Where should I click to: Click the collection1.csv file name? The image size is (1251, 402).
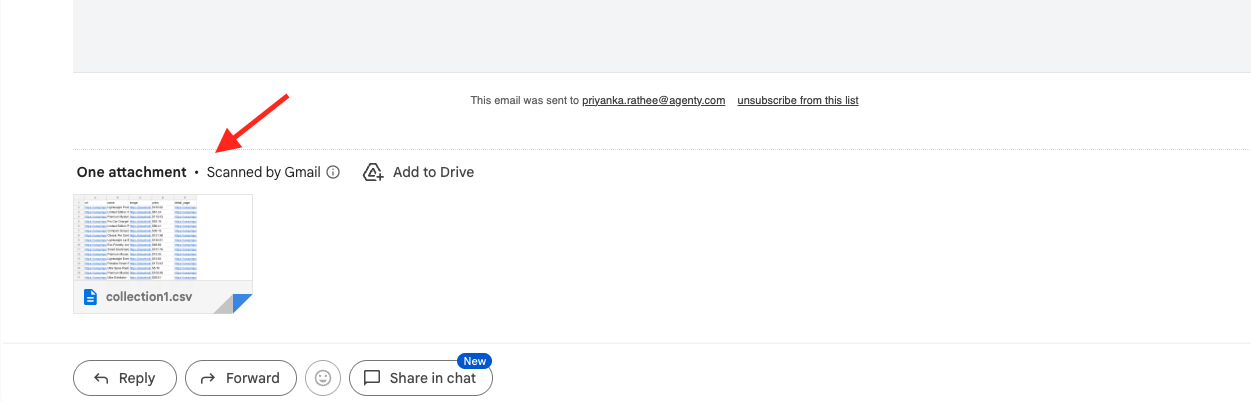149,297
